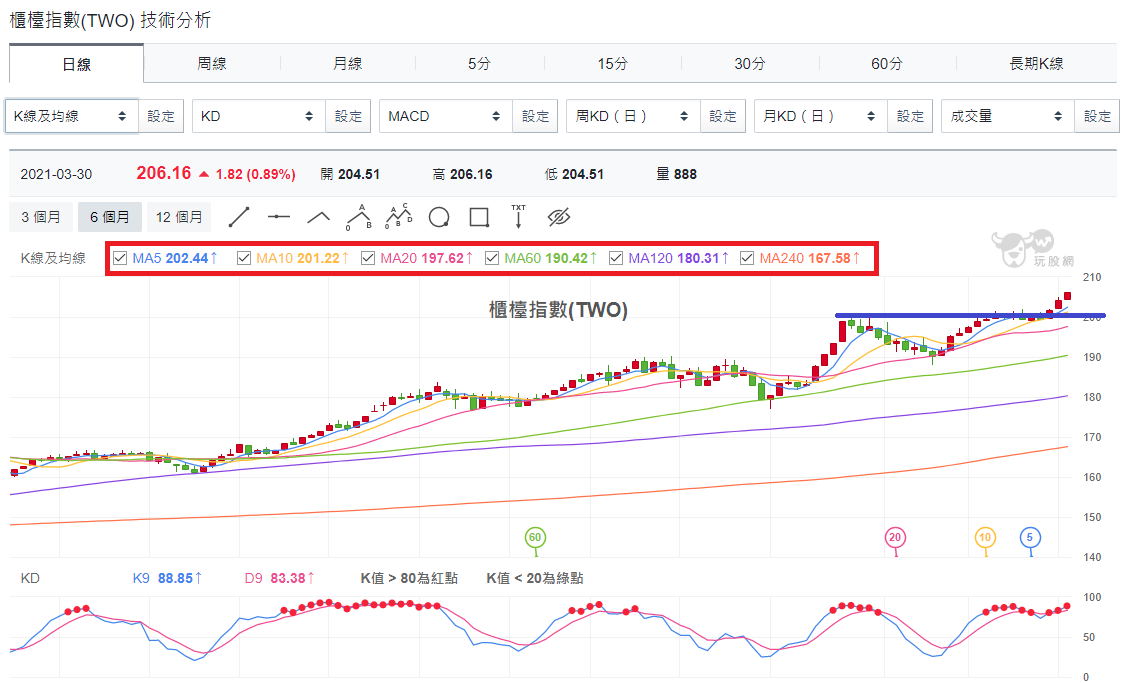Switch to the 長期K線 tab
The image size is (1126, 683).
point(1036,63)
